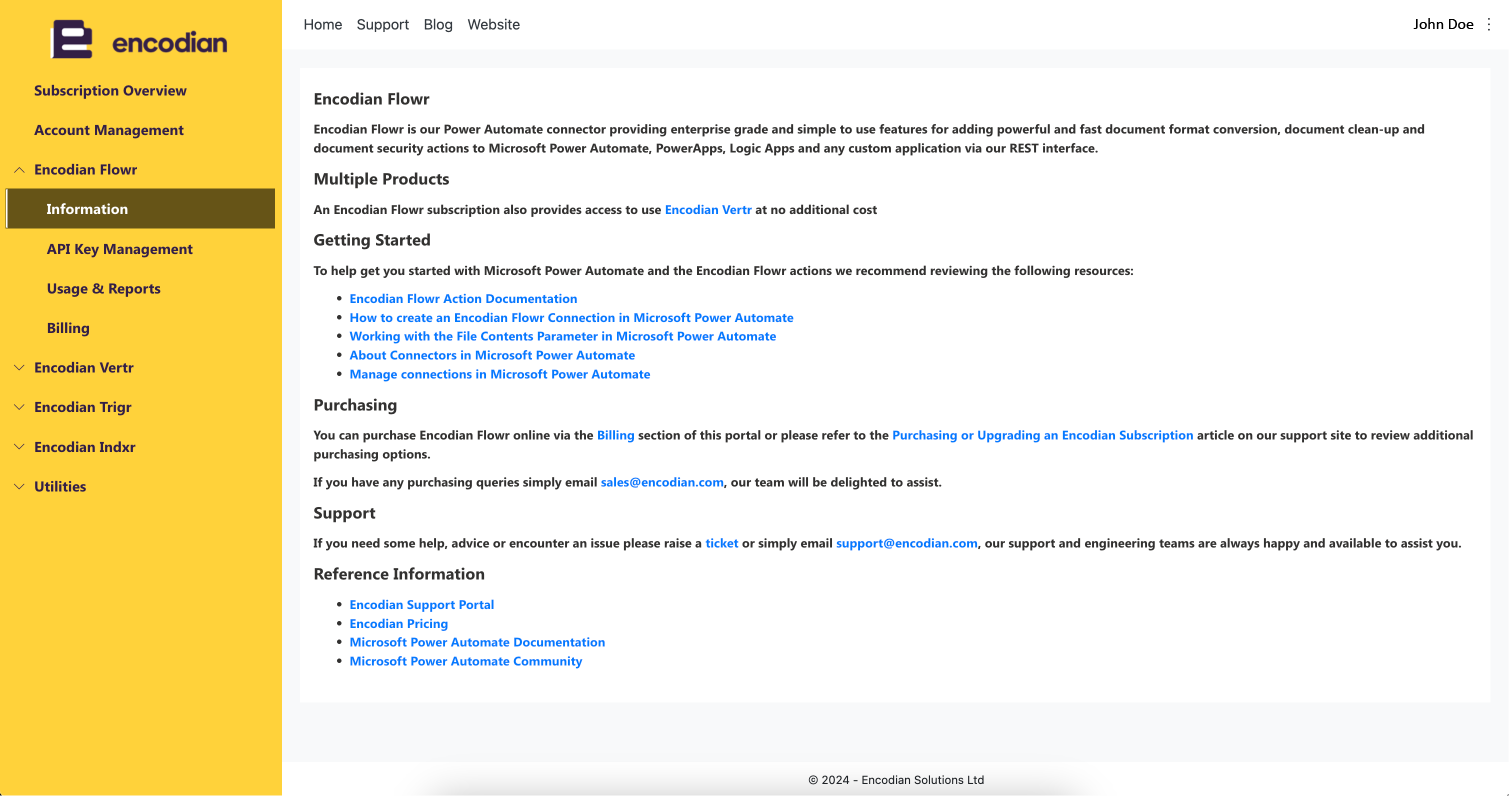
Task: Click the John Doe user name
Action: click(x=1442, y=25)
